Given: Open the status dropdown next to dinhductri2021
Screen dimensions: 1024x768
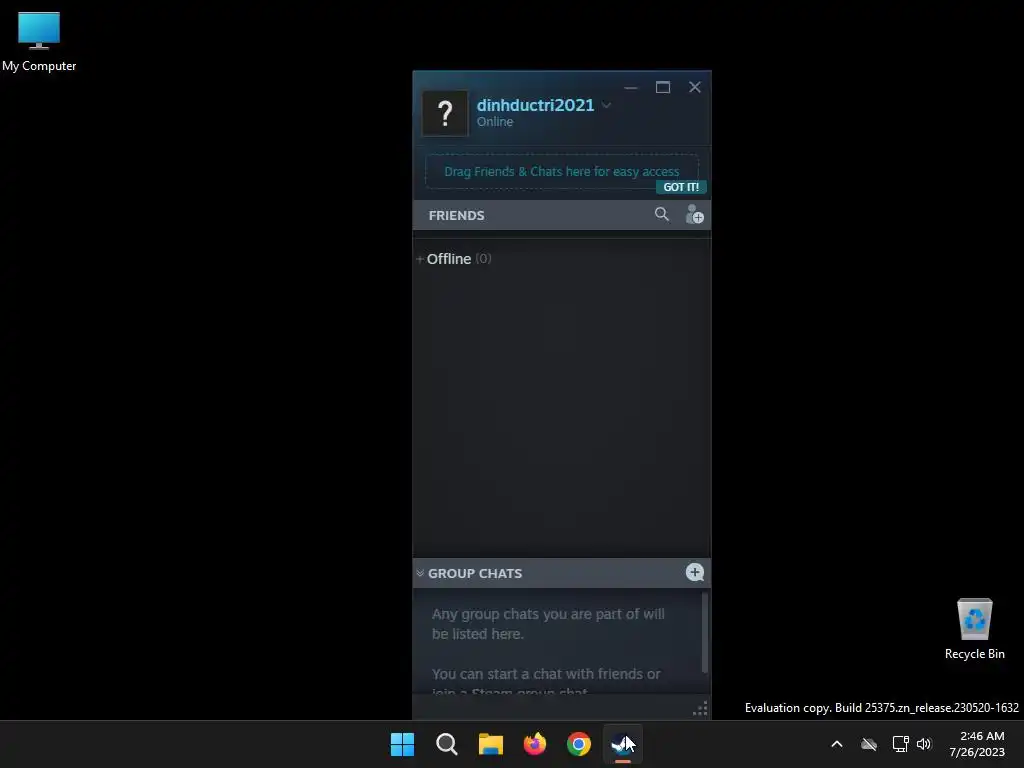Looking at the screenshot, I should tap(606, 105).
